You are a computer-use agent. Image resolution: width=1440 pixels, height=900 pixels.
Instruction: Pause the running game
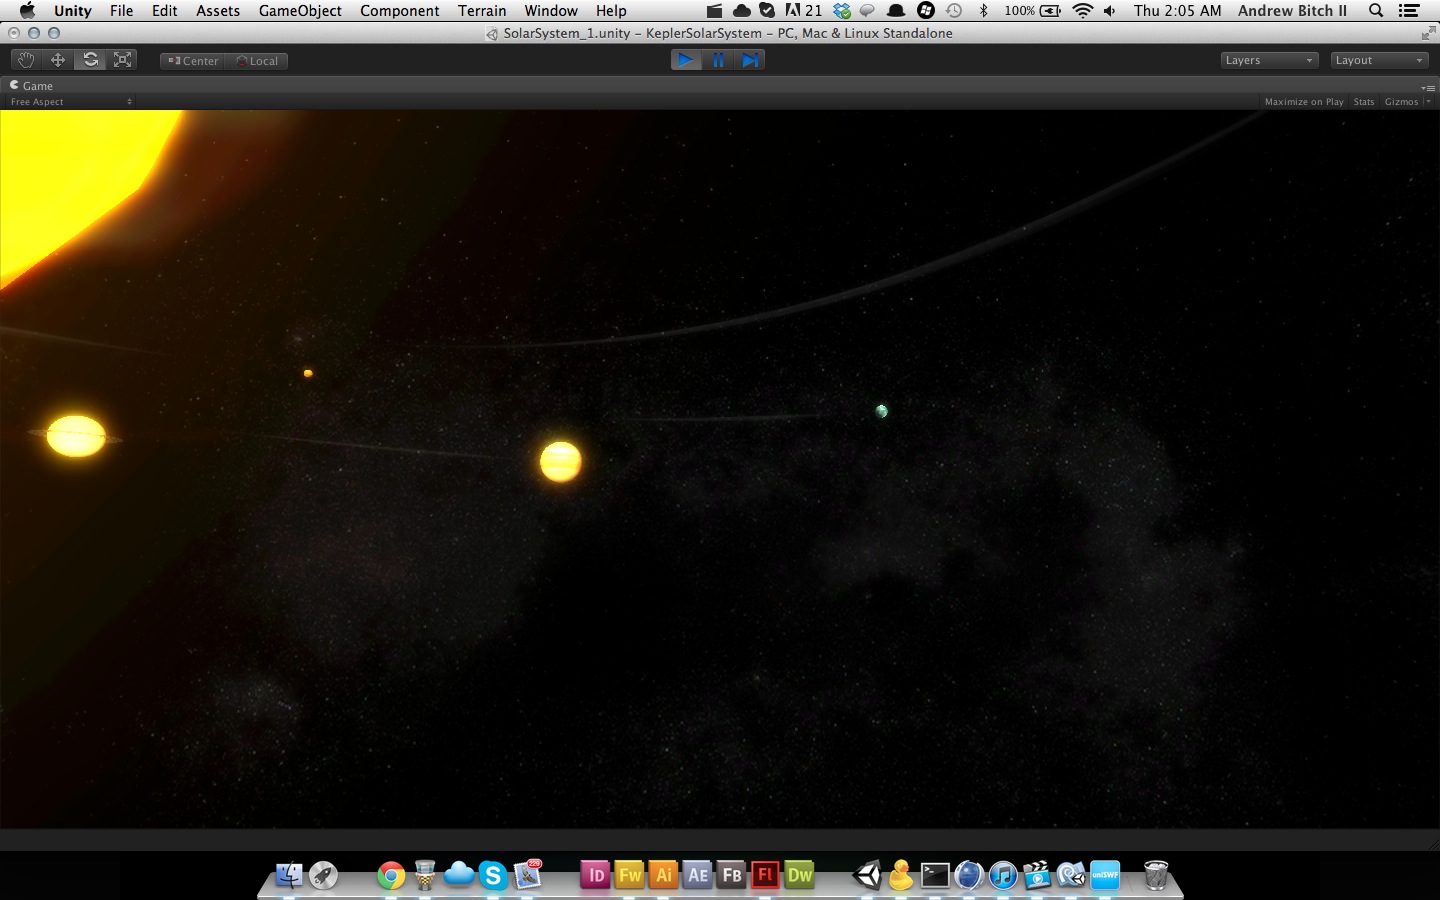point(718,60)
